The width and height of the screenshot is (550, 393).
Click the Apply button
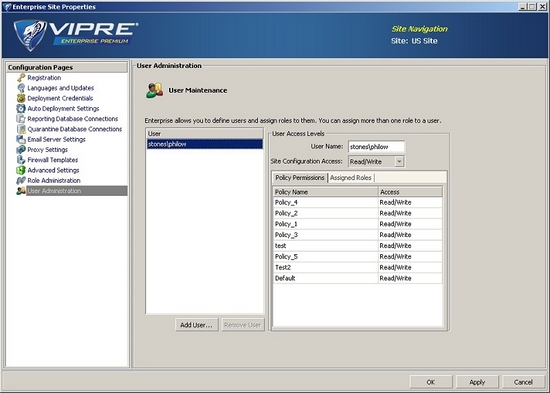pyautogui.click(x=477, y=382)
